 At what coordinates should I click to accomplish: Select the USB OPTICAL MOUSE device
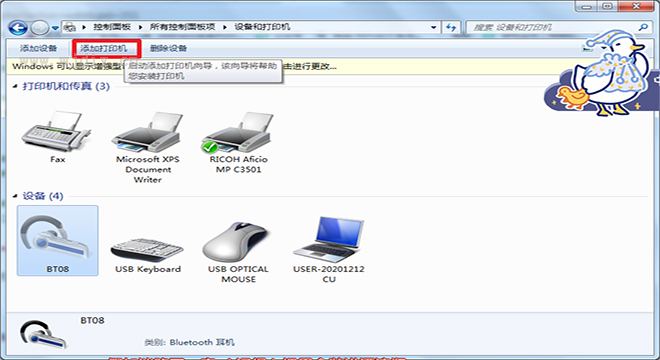[x=237, y=242]
